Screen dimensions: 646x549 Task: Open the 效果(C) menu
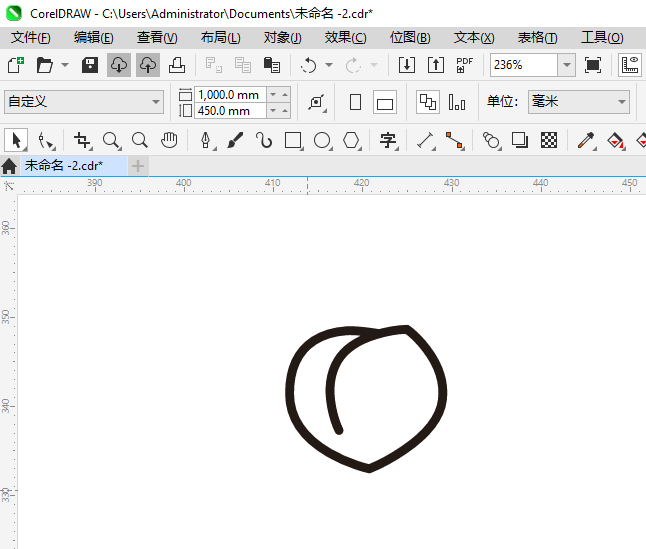tap(345, 37)
